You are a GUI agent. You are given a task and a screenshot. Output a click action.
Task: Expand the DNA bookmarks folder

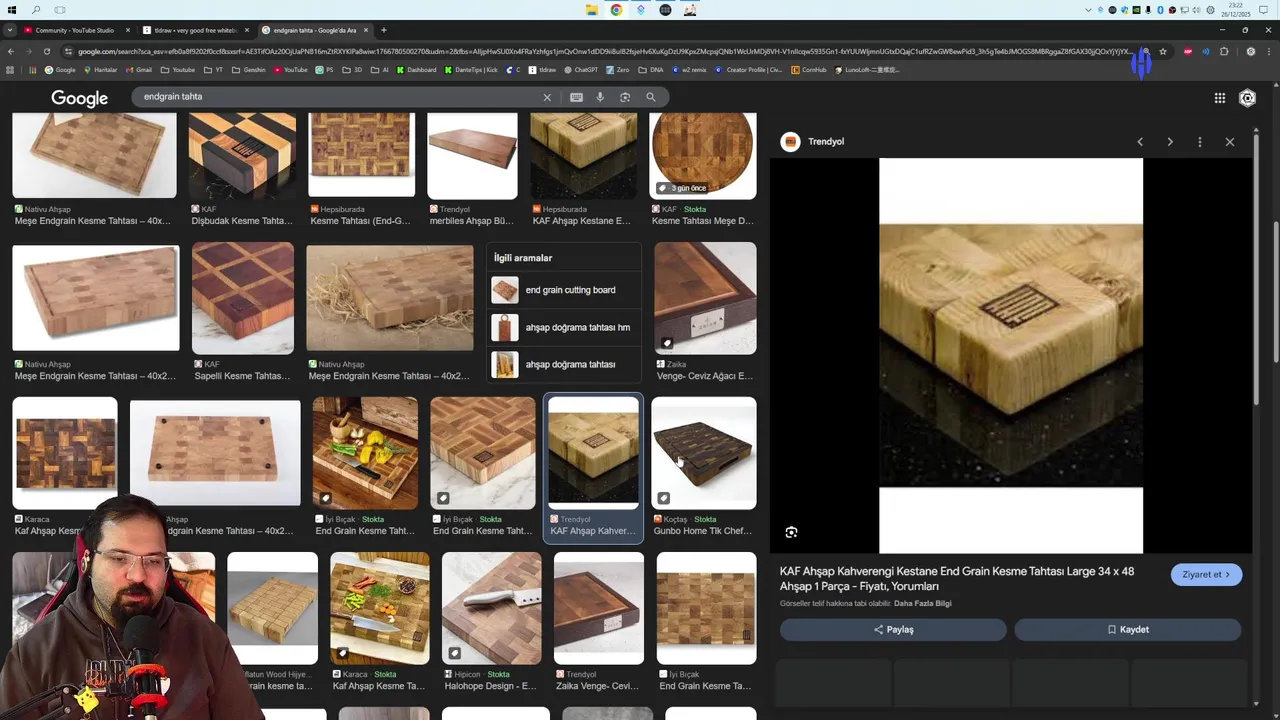pyautogui.click(x=651, y=70)
